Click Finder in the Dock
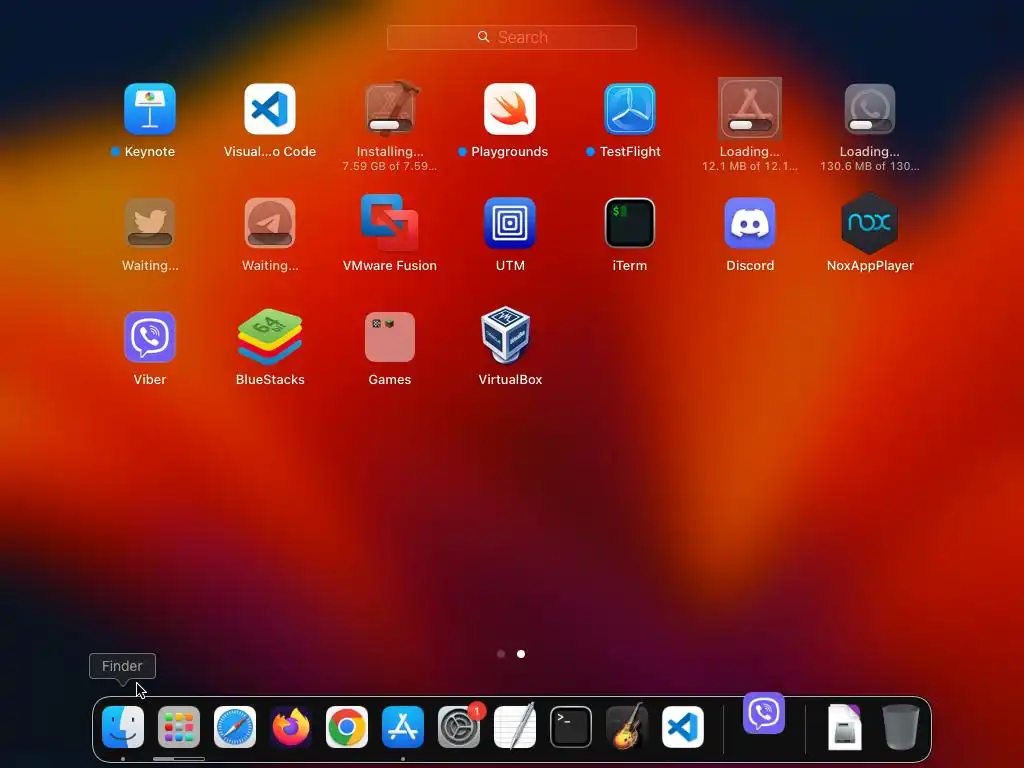The height and width of the screenshot is (768, 1024). point(123,727)
